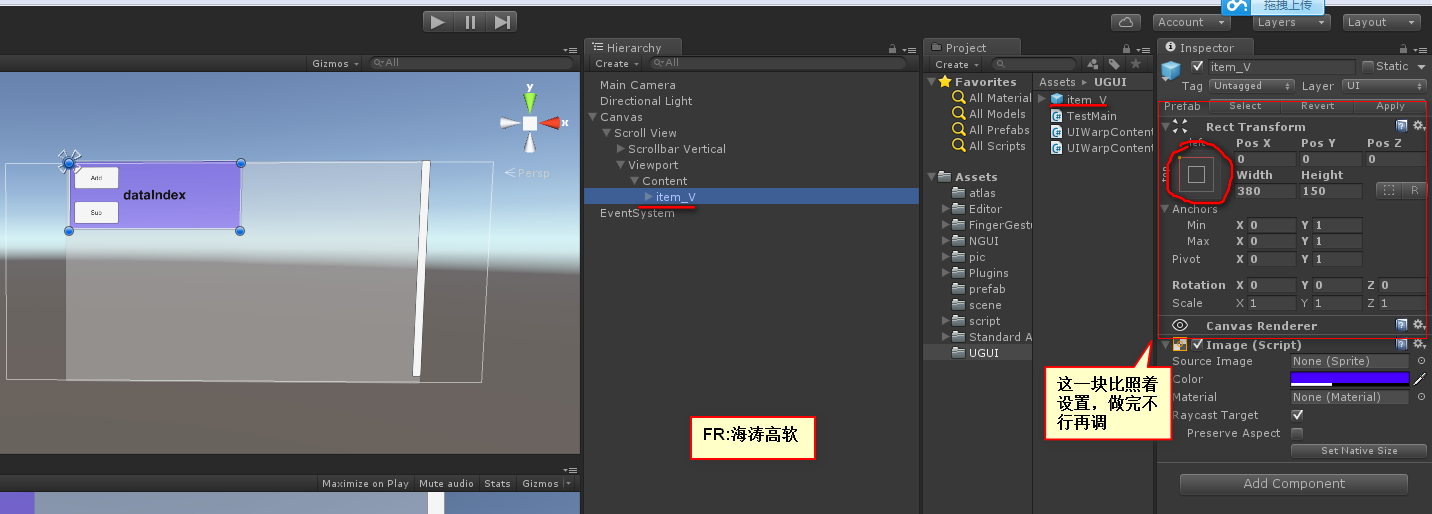Advance one frame with the Step button
The width and height of the screenshot is (1432, 514).
coord(501,21)
